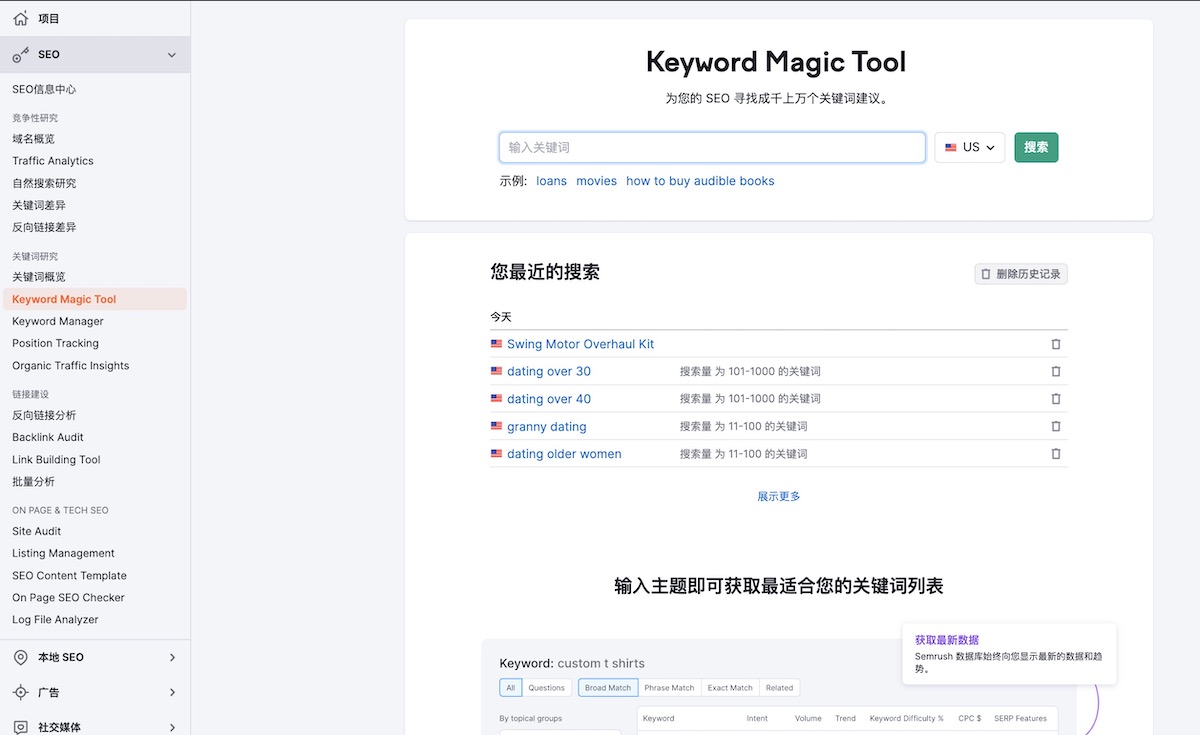Open Keyword Manager in sidebar
Image resolution: width=1200 pixels, height=735 pixels.
click(x=58, y=321)
